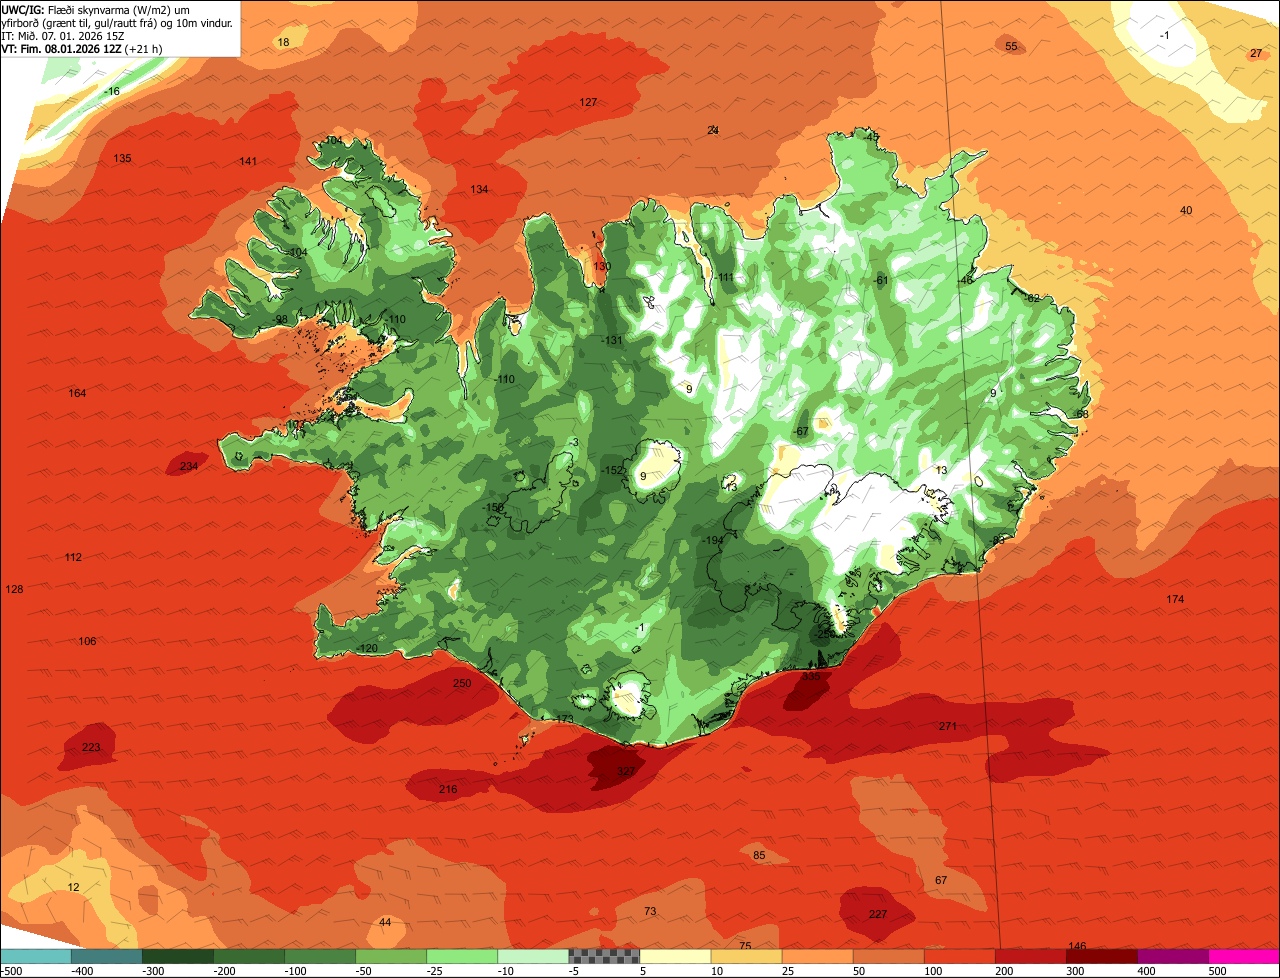Click the map value '216' south of Iceland
The width and height of the screenshot is (1280, 978).
[448, 789]
